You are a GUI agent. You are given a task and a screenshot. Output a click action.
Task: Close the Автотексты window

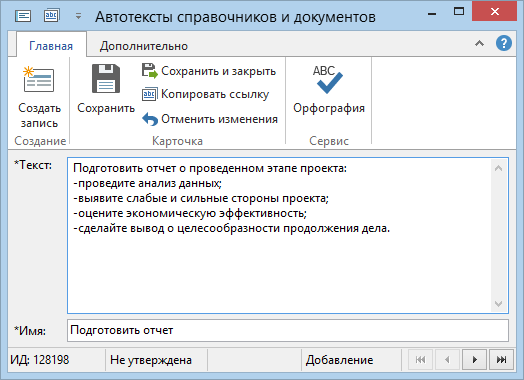pos(495,12)
